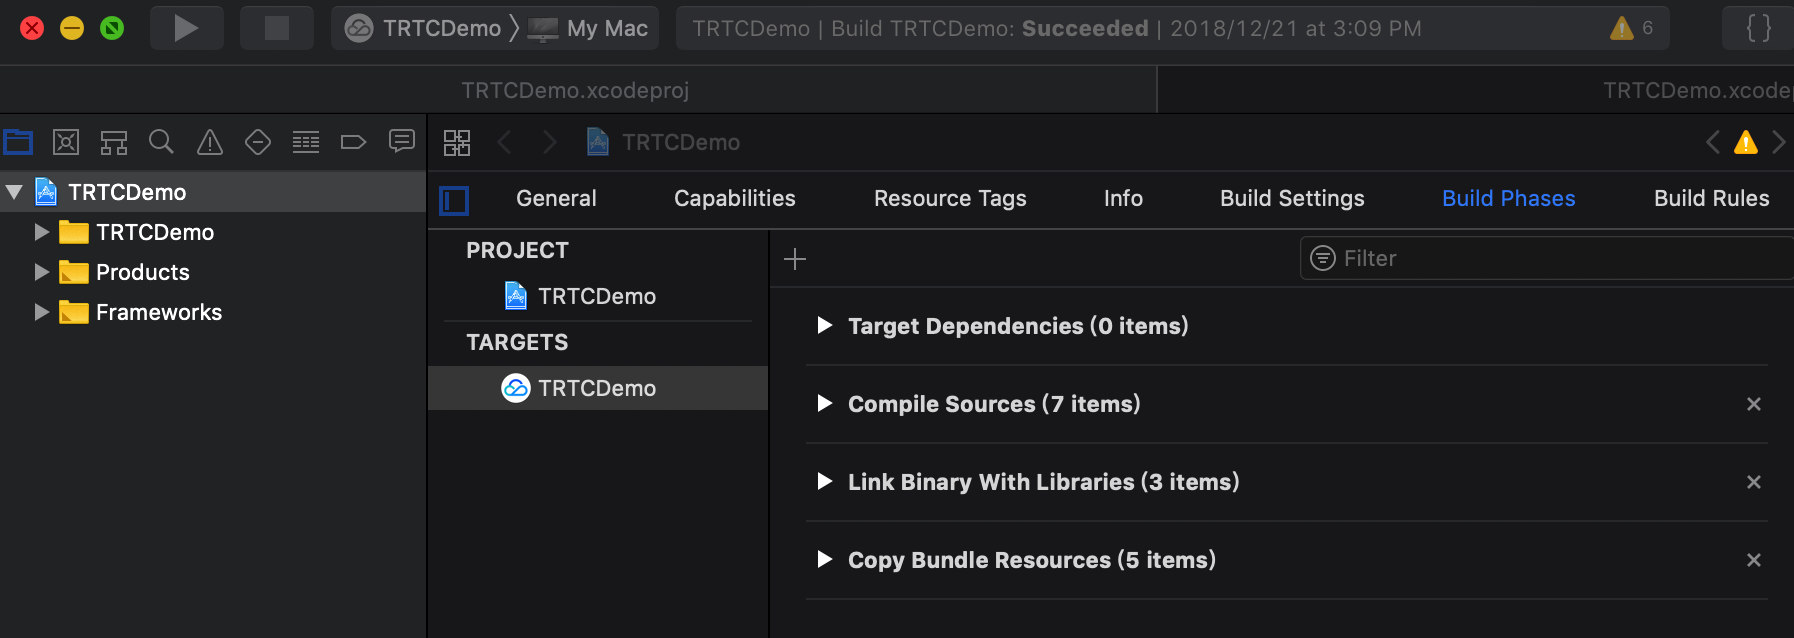Open the test navigator
1794x638 pixels.
click(258, 142)
